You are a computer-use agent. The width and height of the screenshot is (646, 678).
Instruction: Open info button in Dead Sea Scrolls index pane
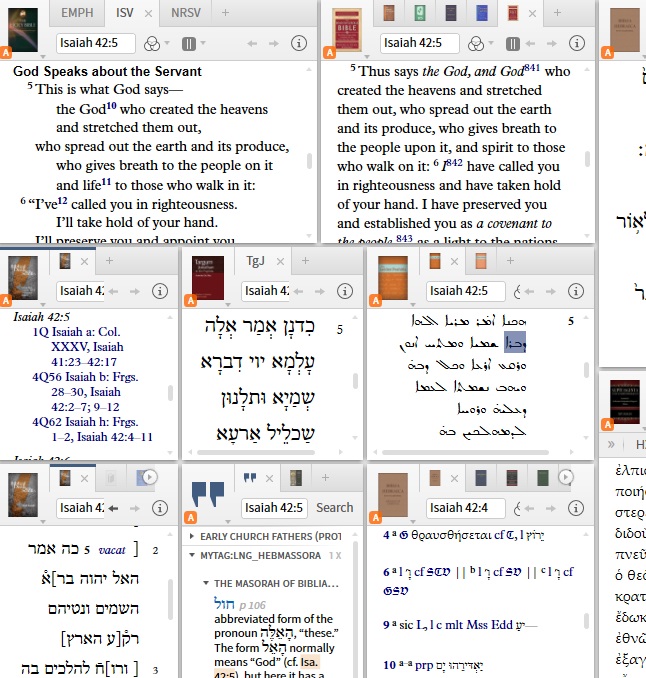point(160,291)
